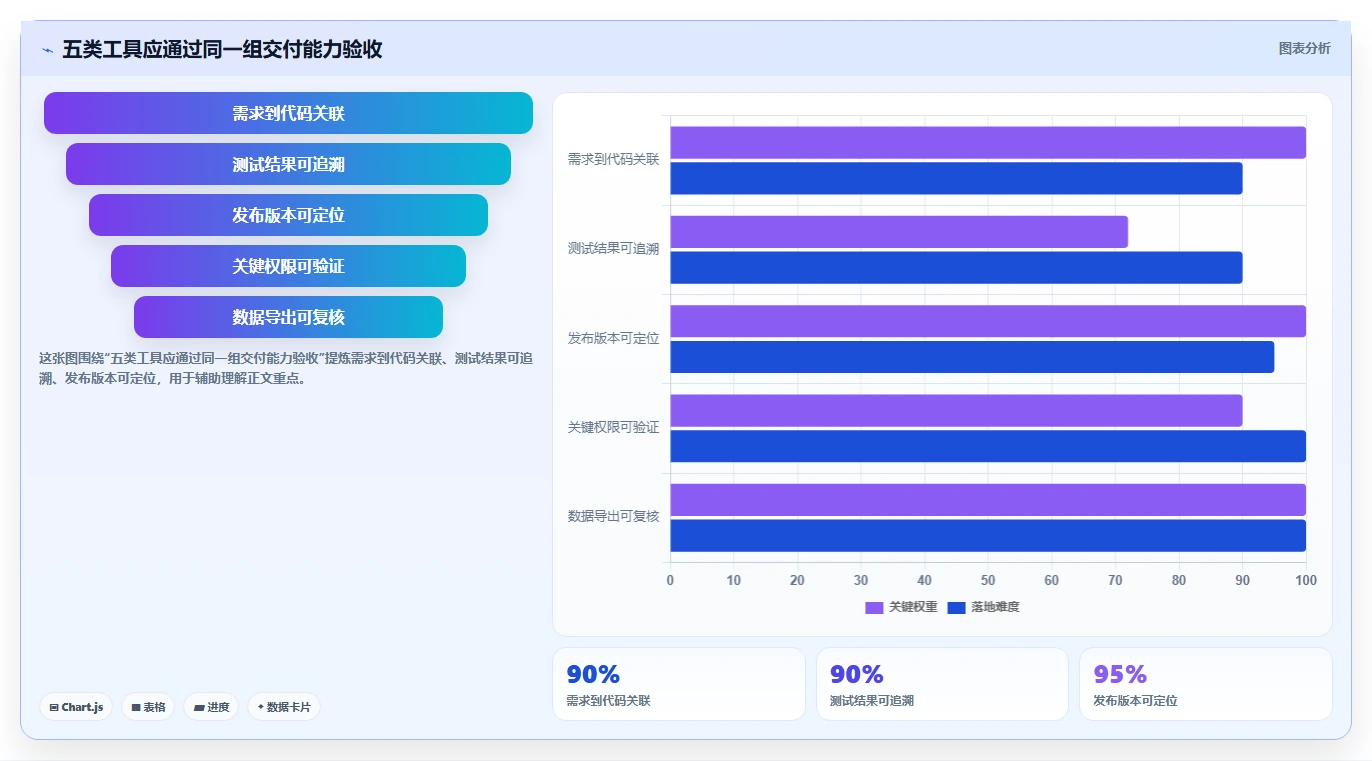Click the 表格 tag icon
Viewport: 1372px width, 761px height.
coord(136,707)
